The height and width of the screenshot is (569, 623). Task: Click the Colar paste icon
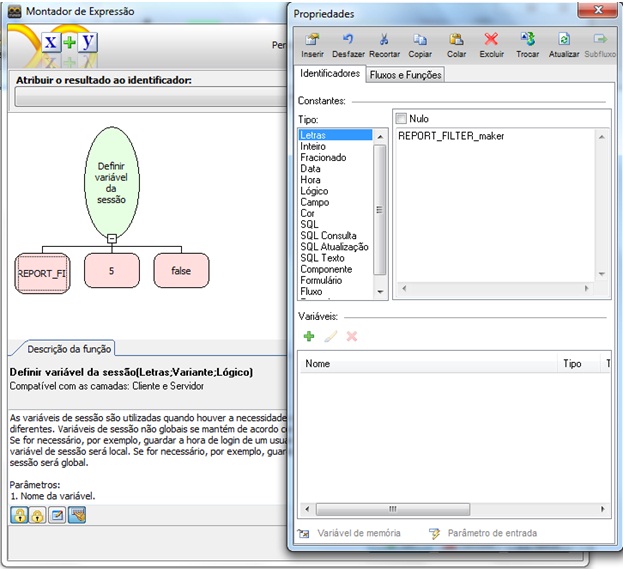(x=456, y=39)
